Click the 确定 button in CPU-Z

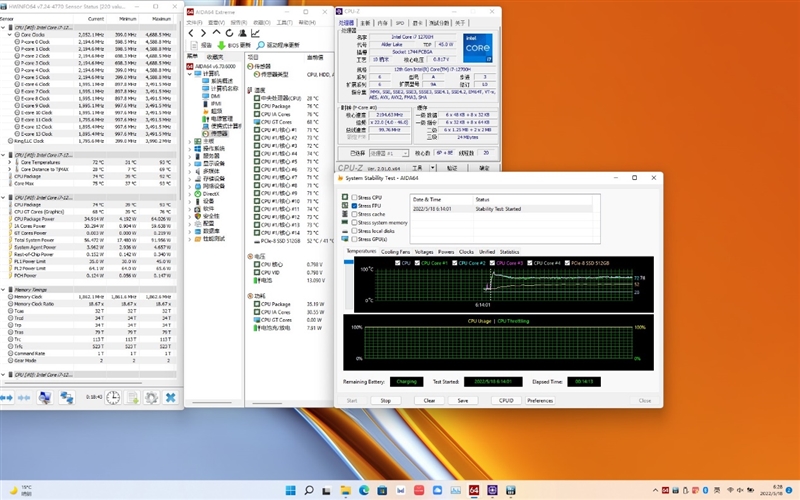tap(484, 167)
